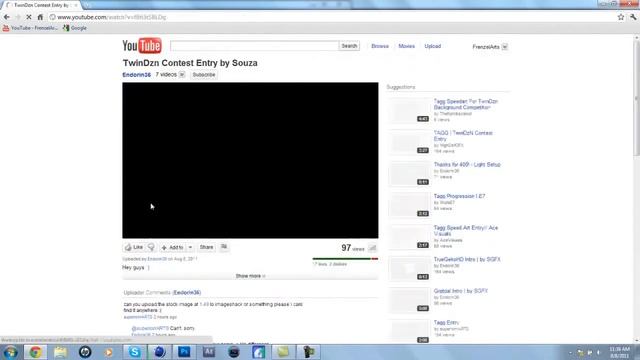
Task: Open the Movies menu link
Action: tap(407, 46)
